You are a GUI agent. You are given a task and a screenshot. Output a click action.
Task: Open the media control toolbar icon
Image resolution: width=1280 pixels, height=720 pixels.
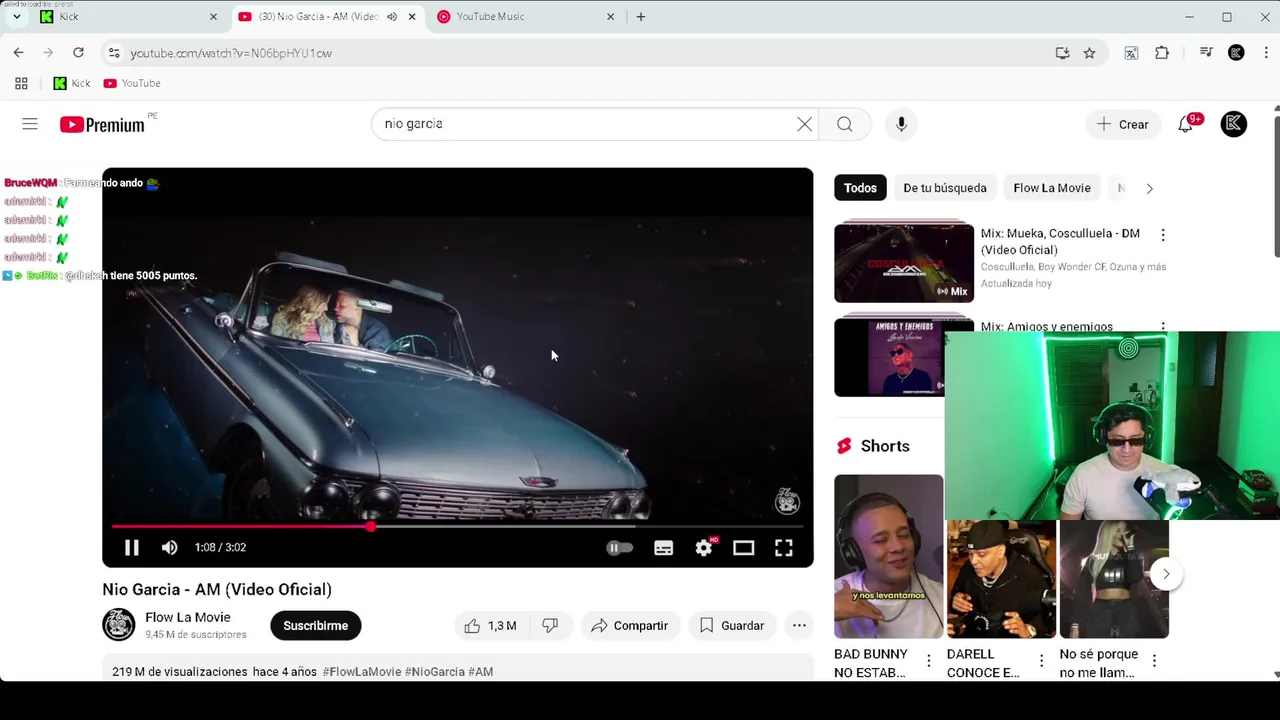pos(1206,53)
